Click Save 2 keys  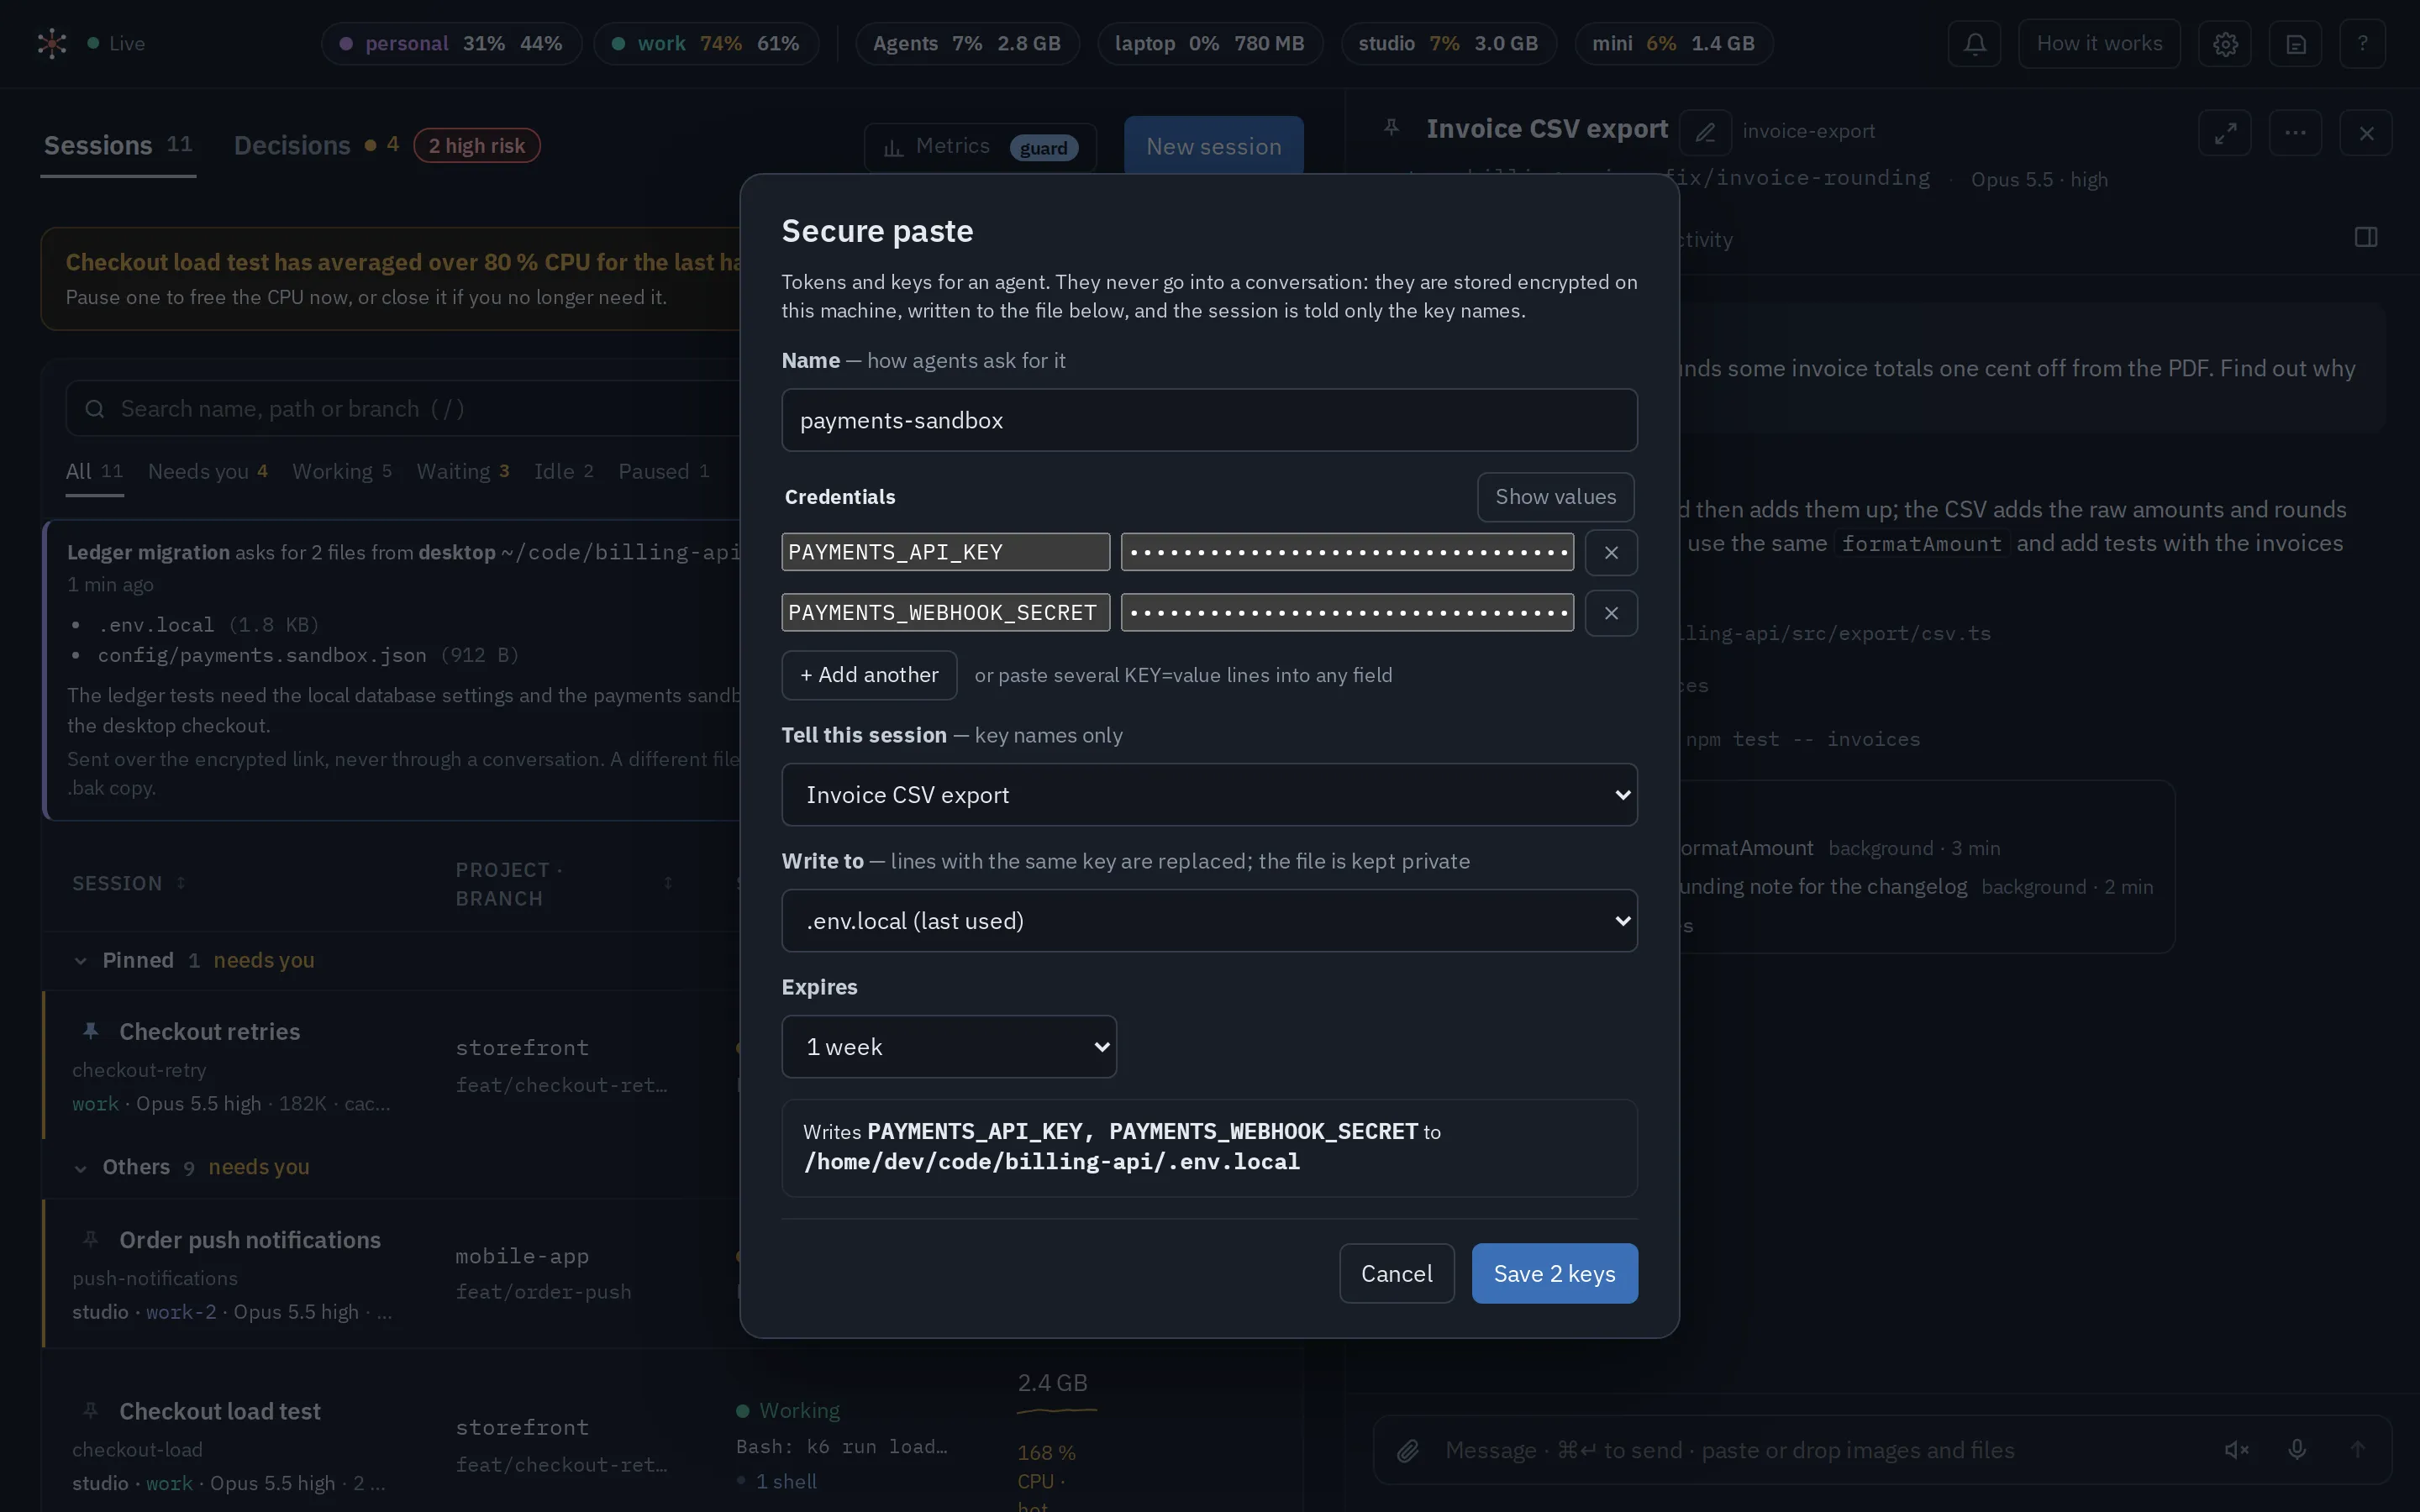(1554, 1273)
